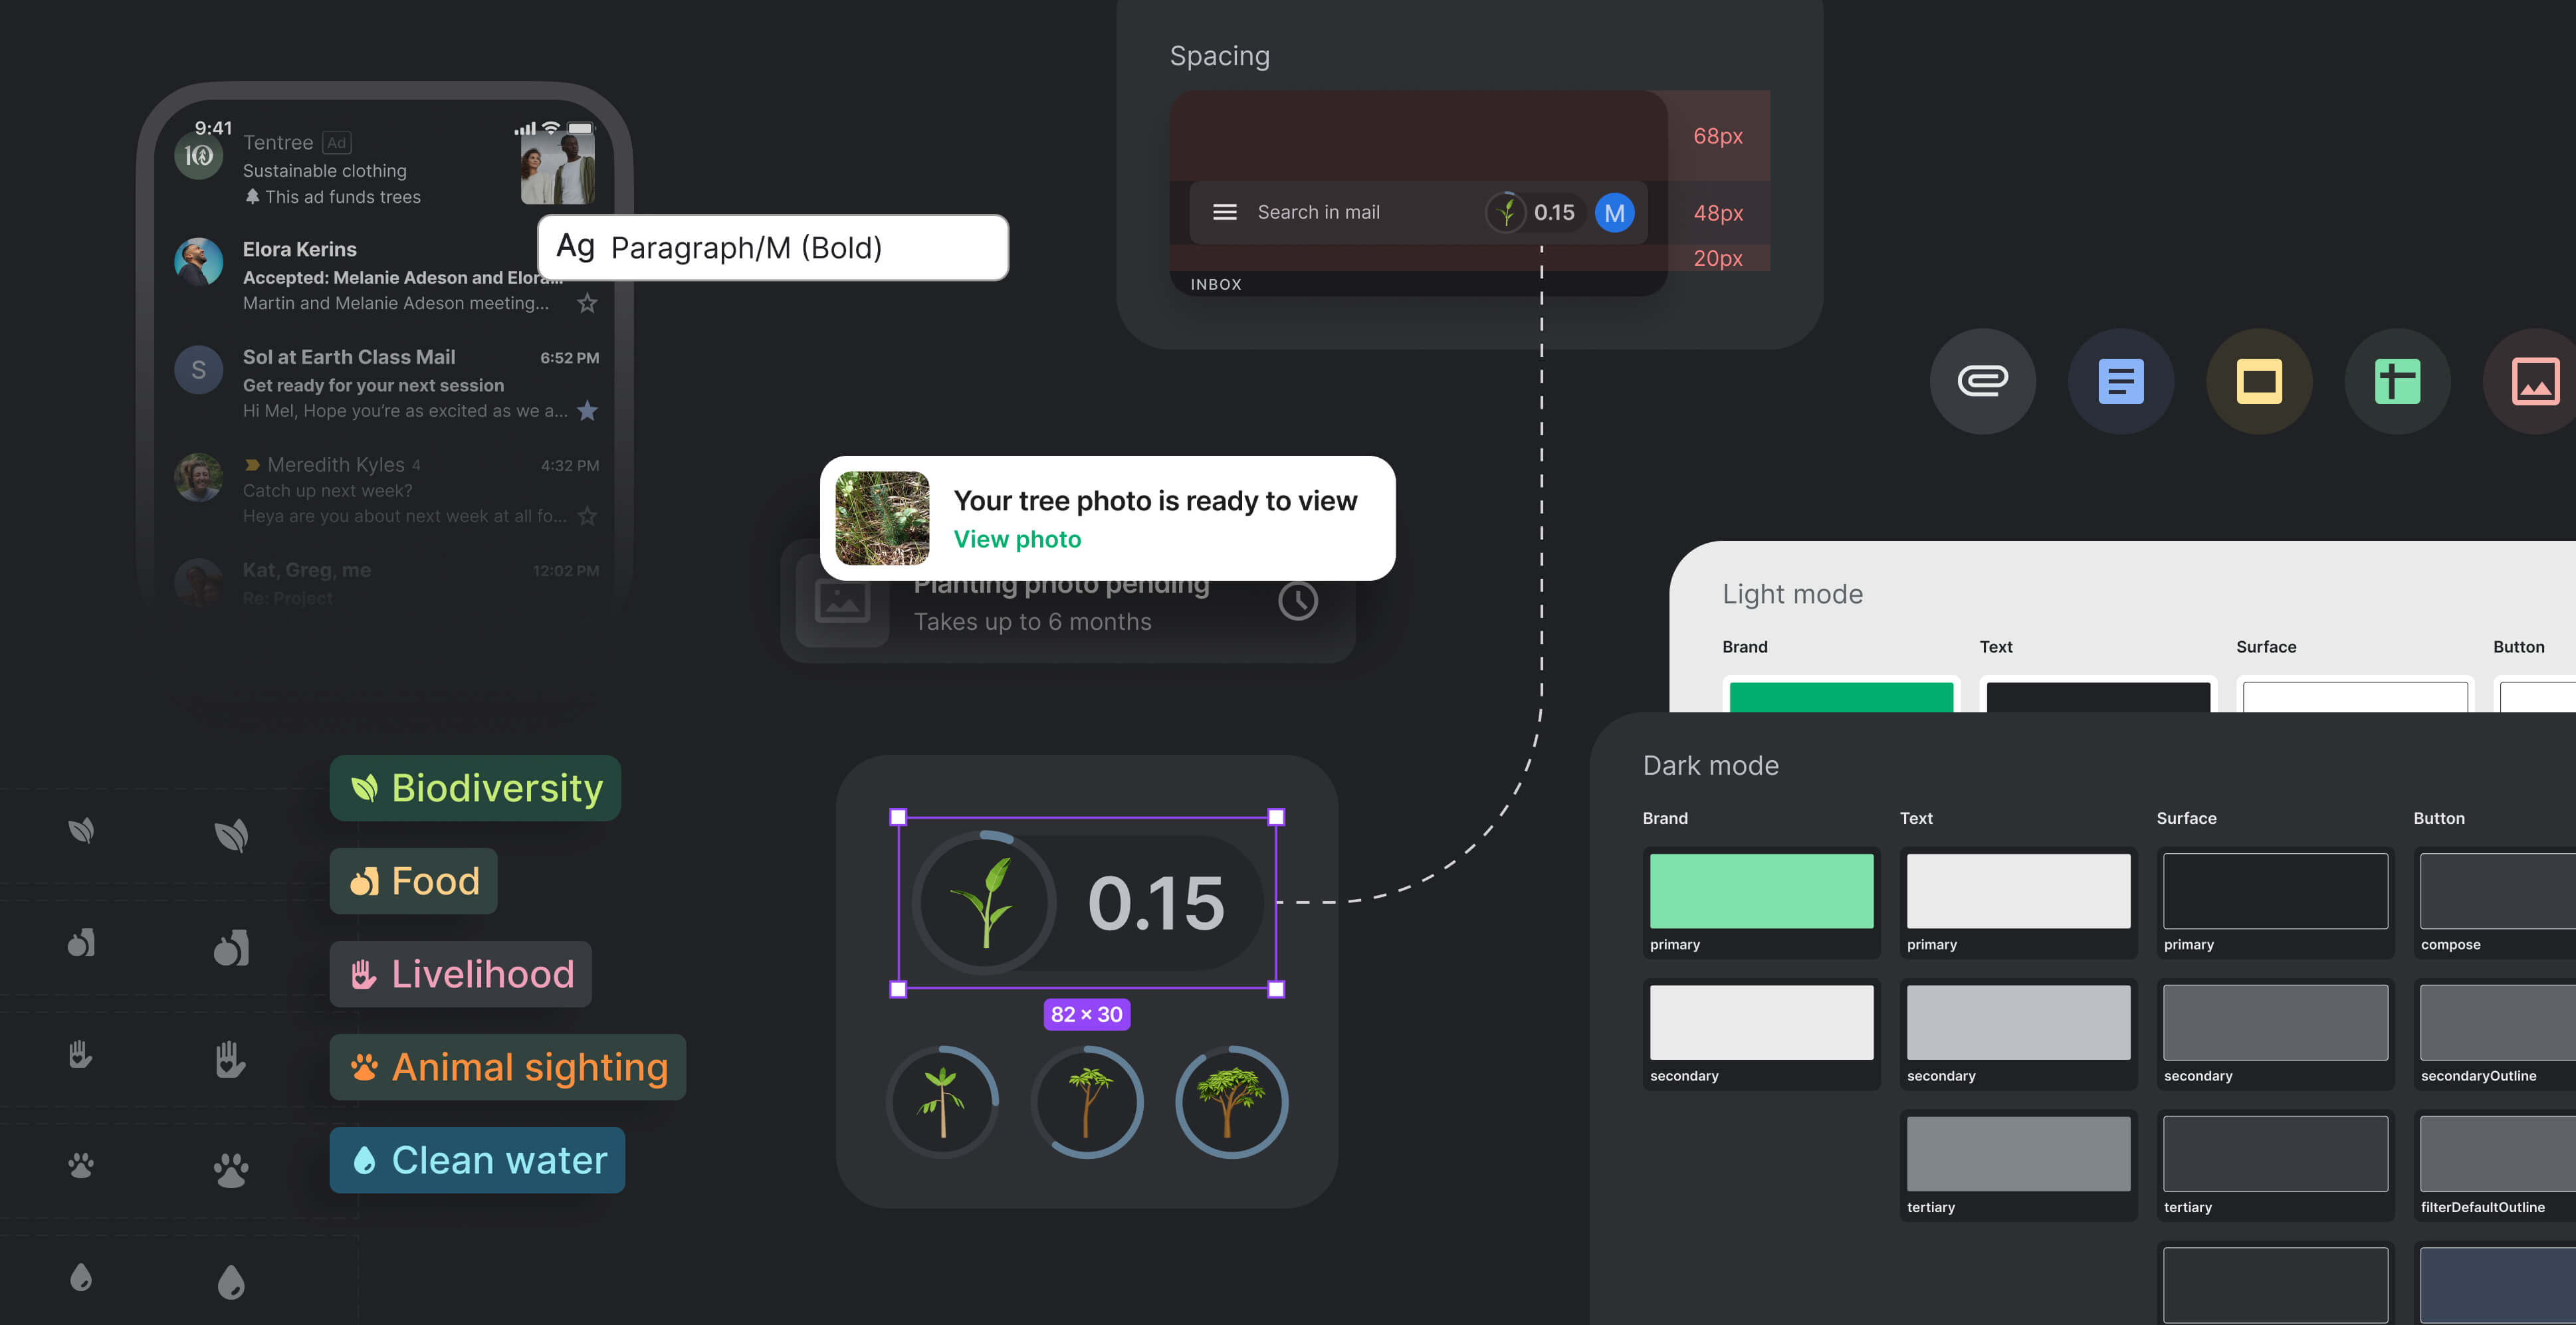The height and width of the screenshot is (1325, 2576).
Task: Click the smaller grey fruit icon
Action: point(81,942)
